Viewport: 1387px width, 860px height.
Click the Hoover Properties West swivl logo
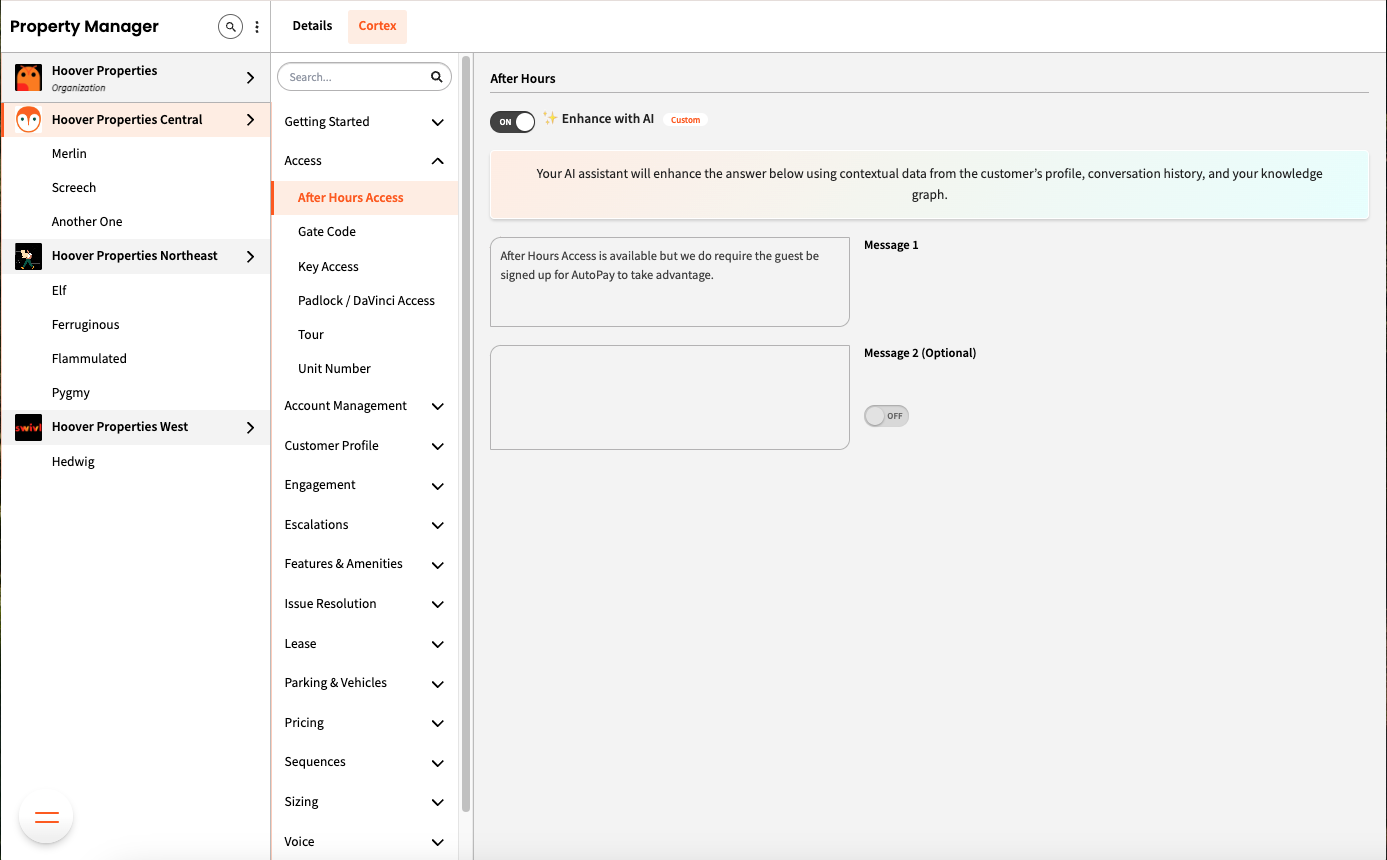point(28,428)
